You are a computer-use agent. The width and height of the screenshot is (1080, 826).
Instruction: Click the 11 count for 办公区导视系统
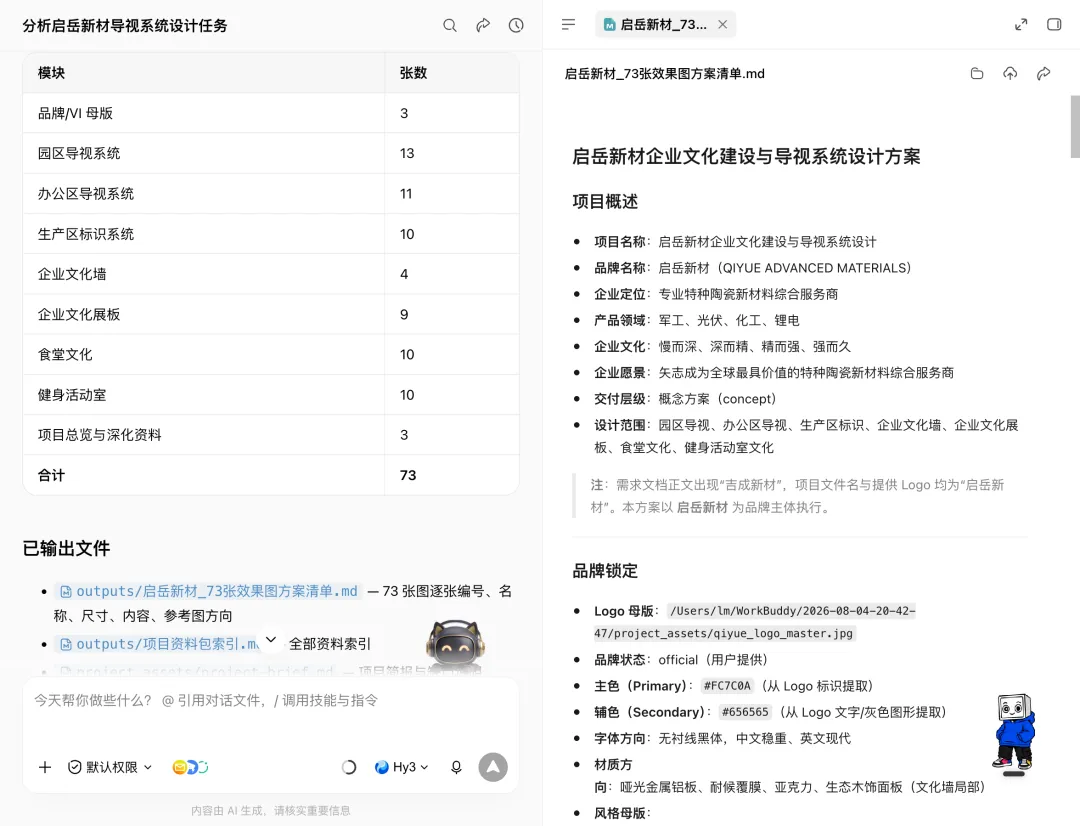click(x=406, y=194)
